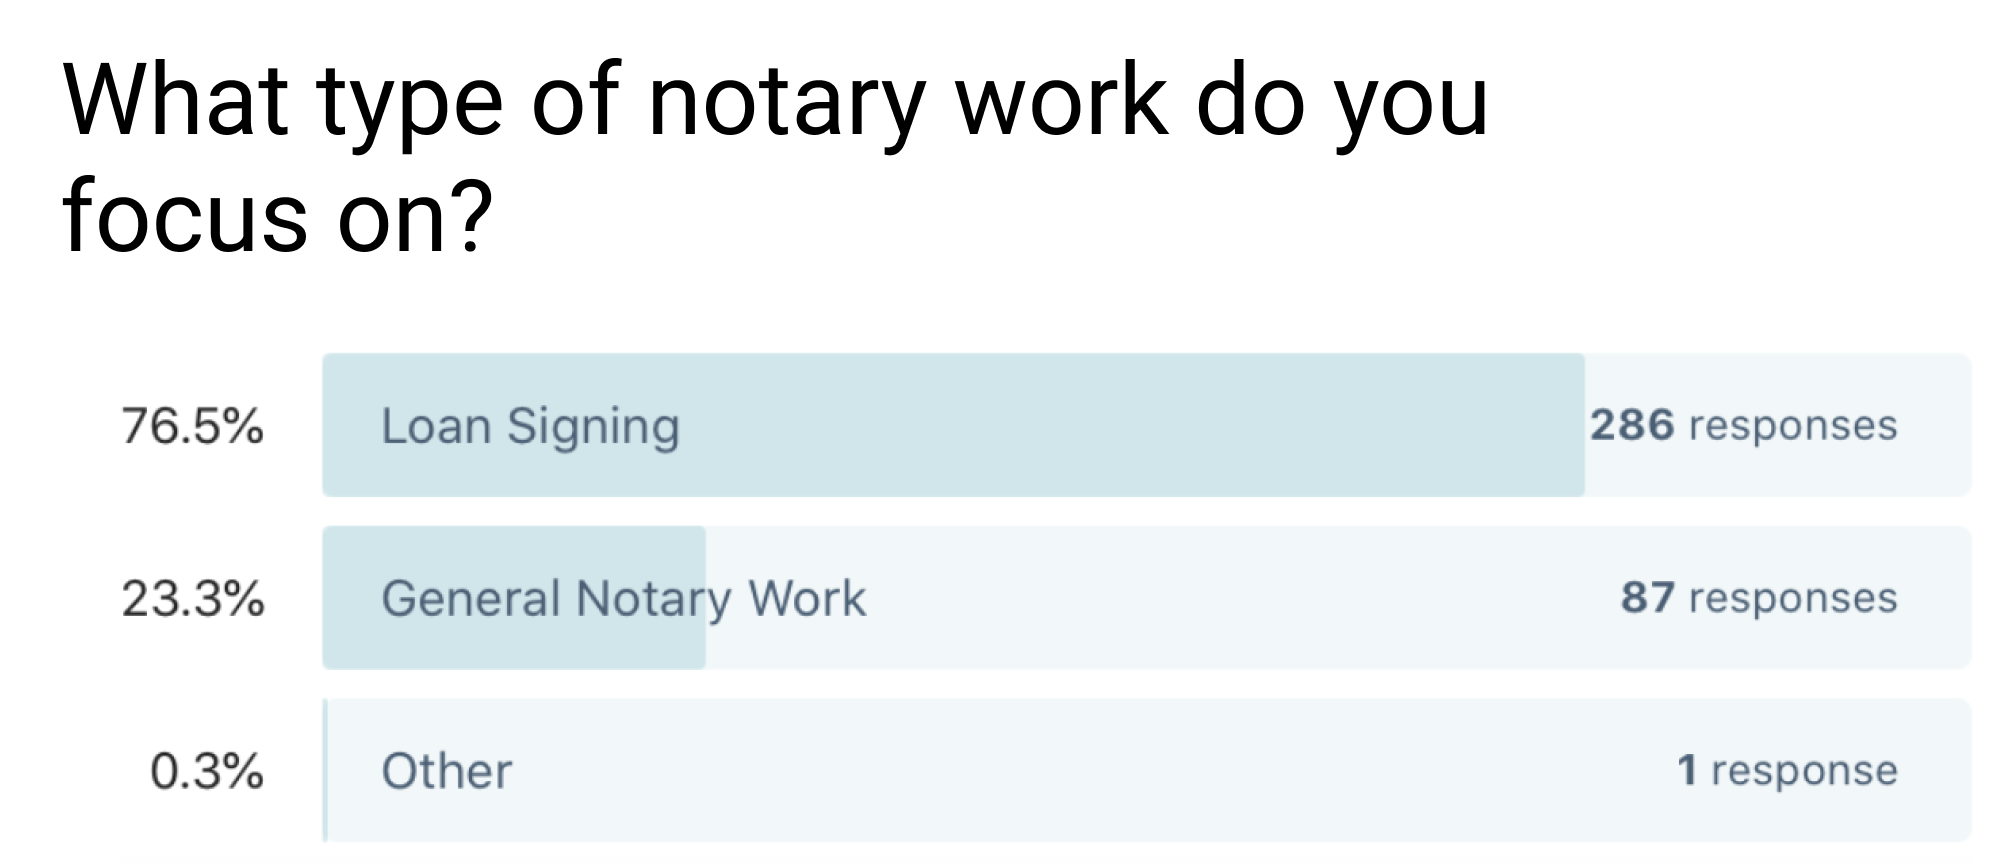Click the thin sliver of the Other bar
This screenshot has height=865, width=1993.
coord(325,770)
